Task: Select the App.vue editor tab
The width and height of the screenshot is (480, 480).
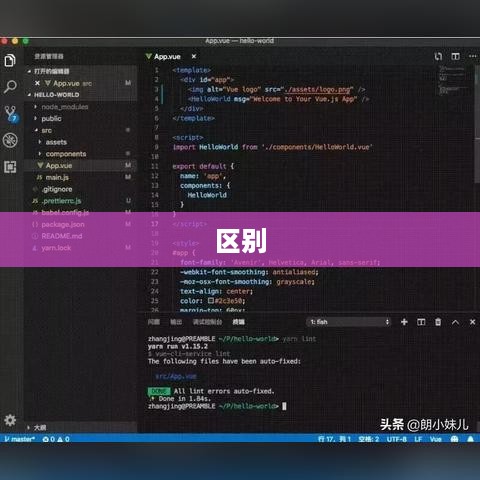Action: [x=167, y=57]
